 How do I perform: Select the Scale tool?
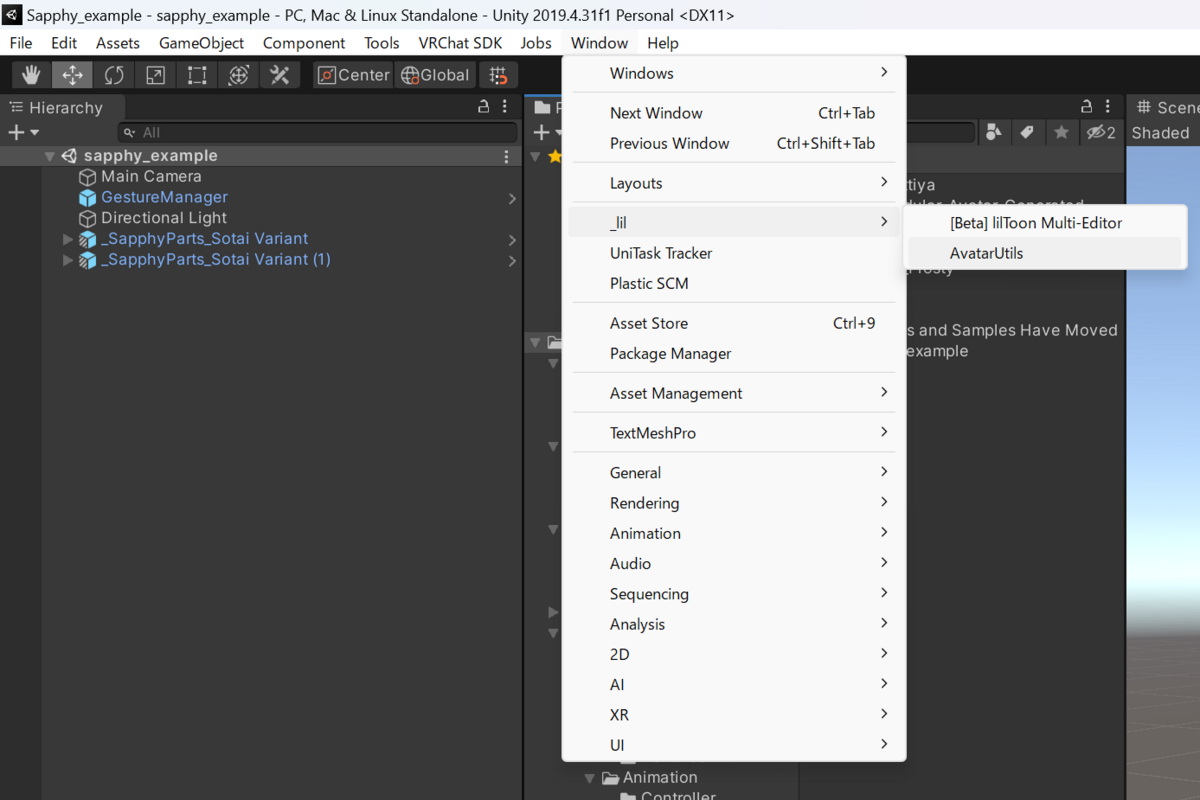(x=155, y=75)
